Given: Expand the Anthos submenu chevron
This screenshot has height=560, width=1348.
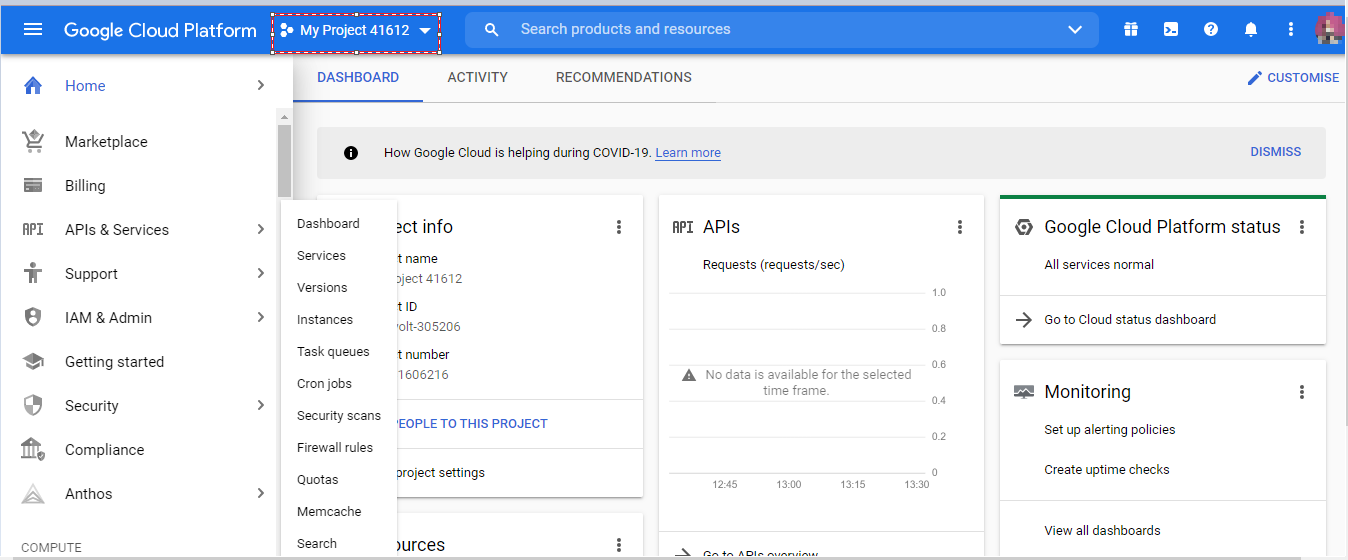Looking at the screenshot, I should pos(260,494).
